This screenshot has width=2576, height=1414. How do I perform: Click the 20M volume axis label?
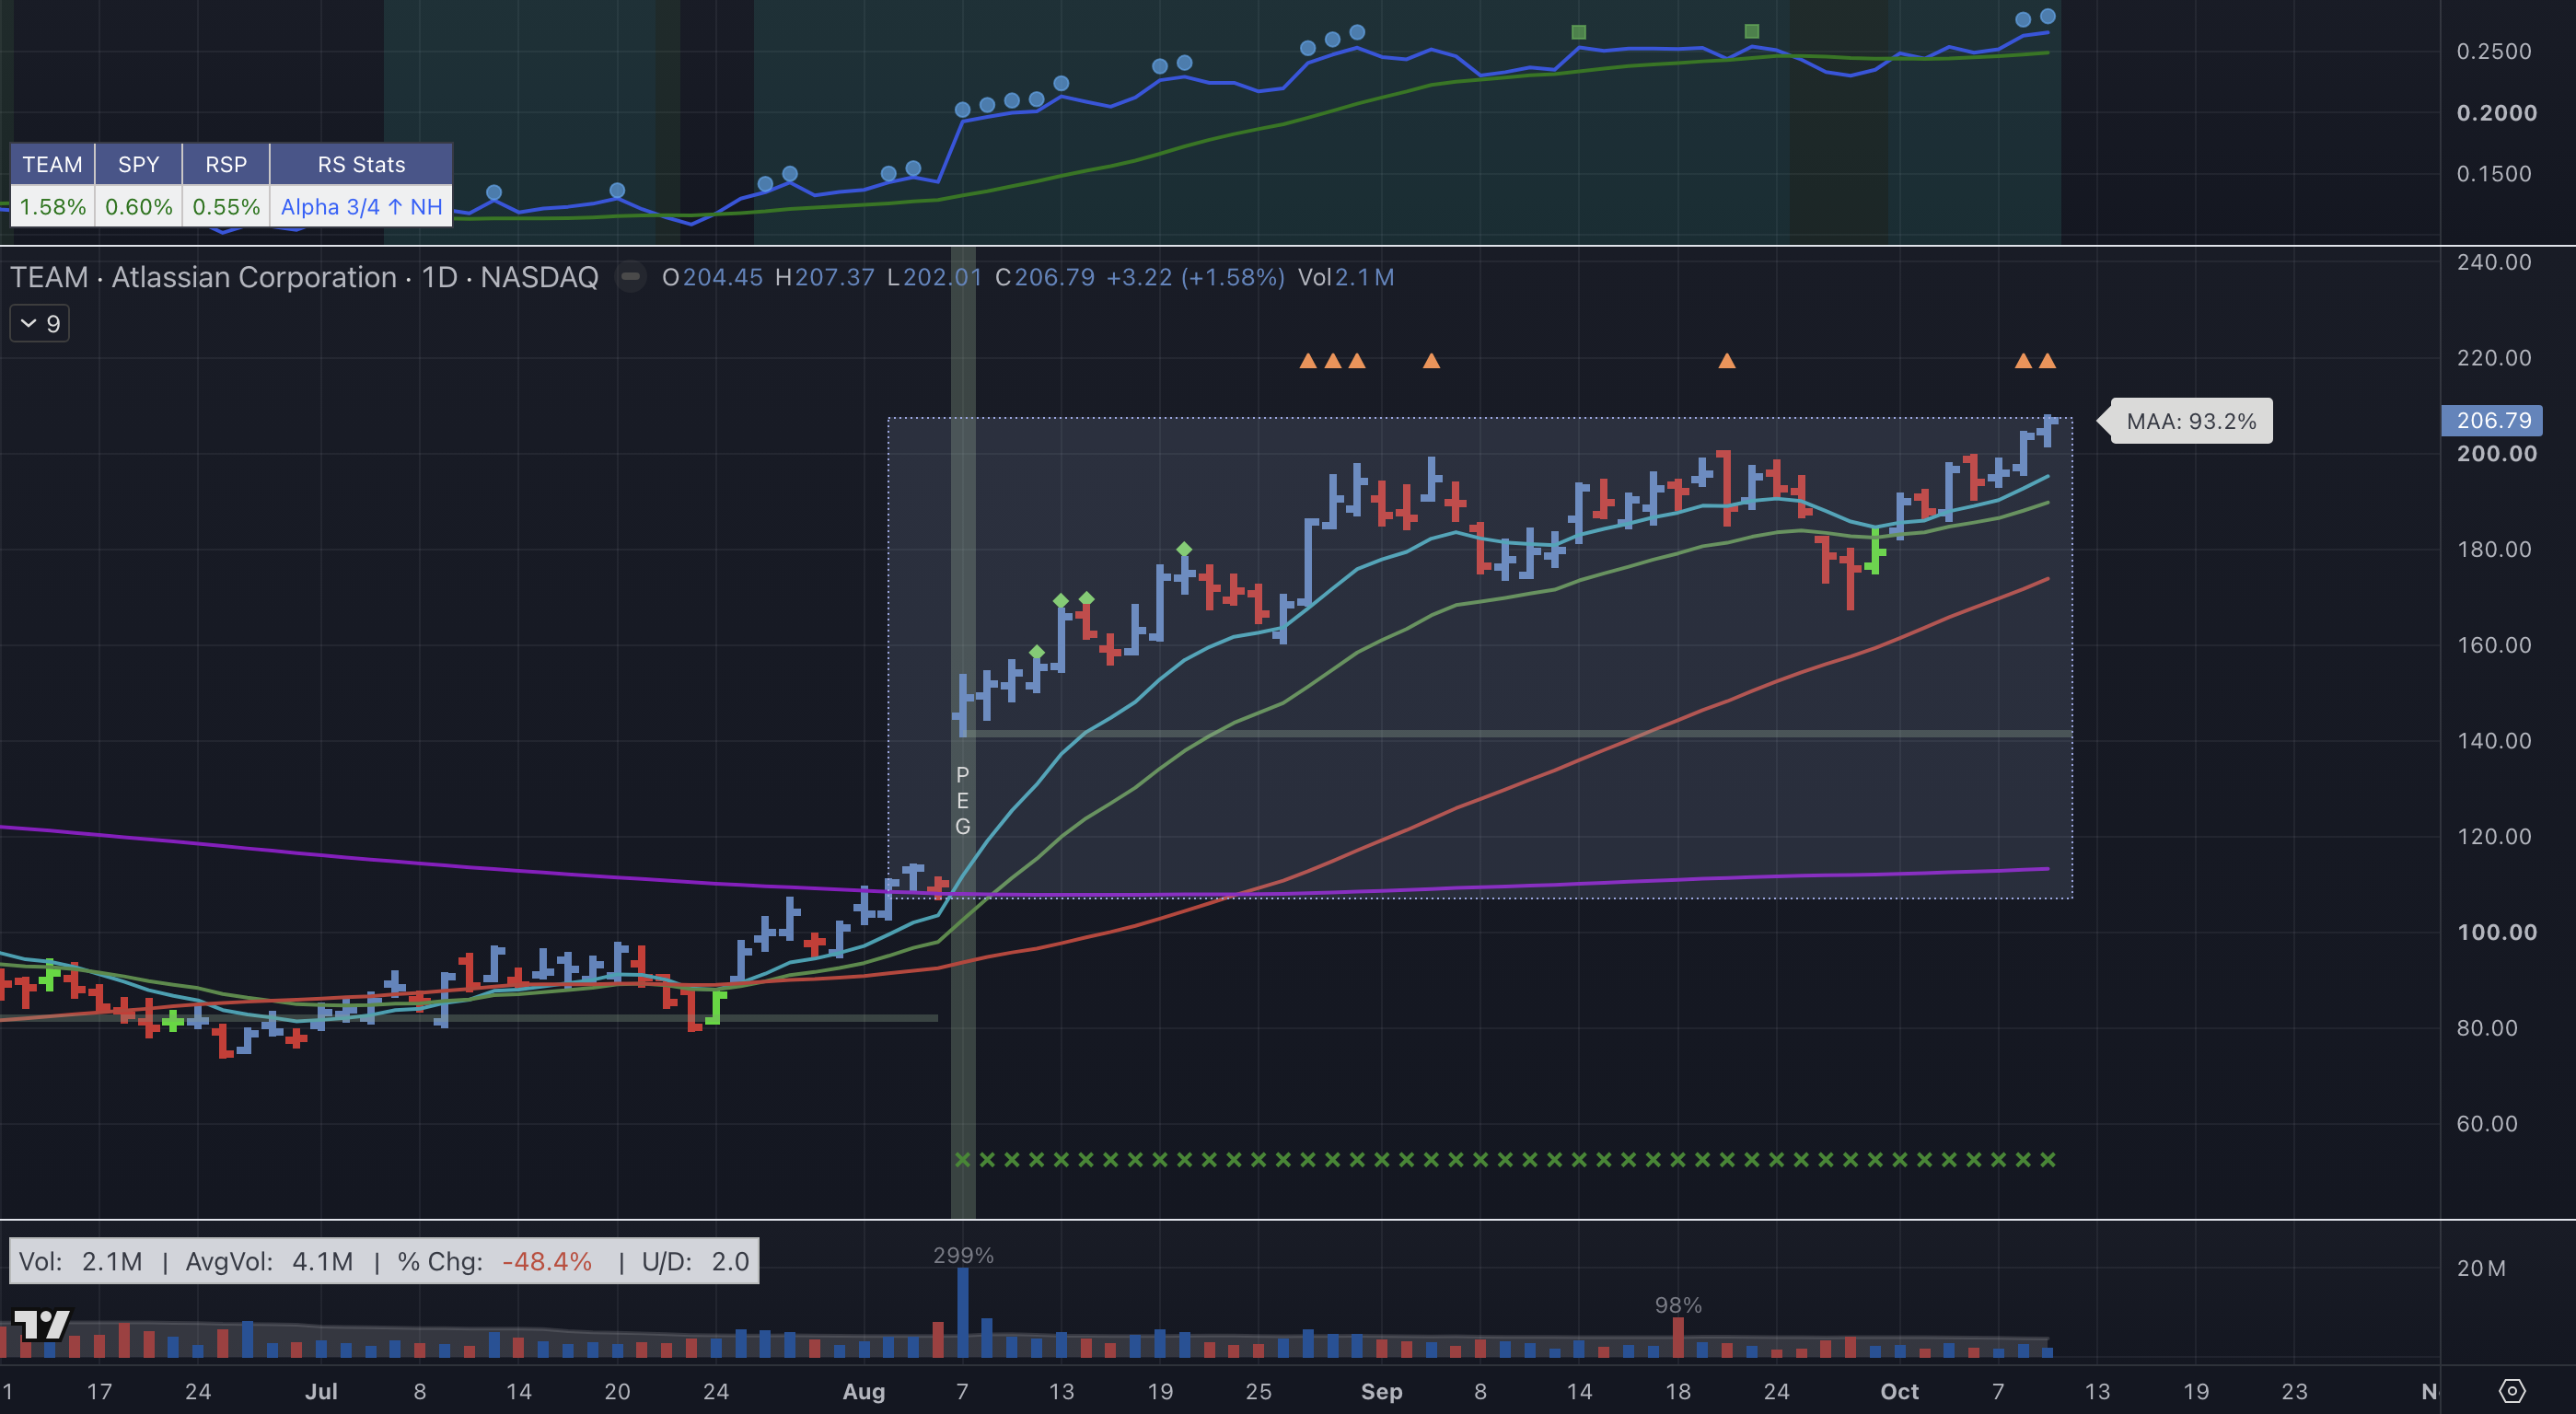pos(2481,1268)
